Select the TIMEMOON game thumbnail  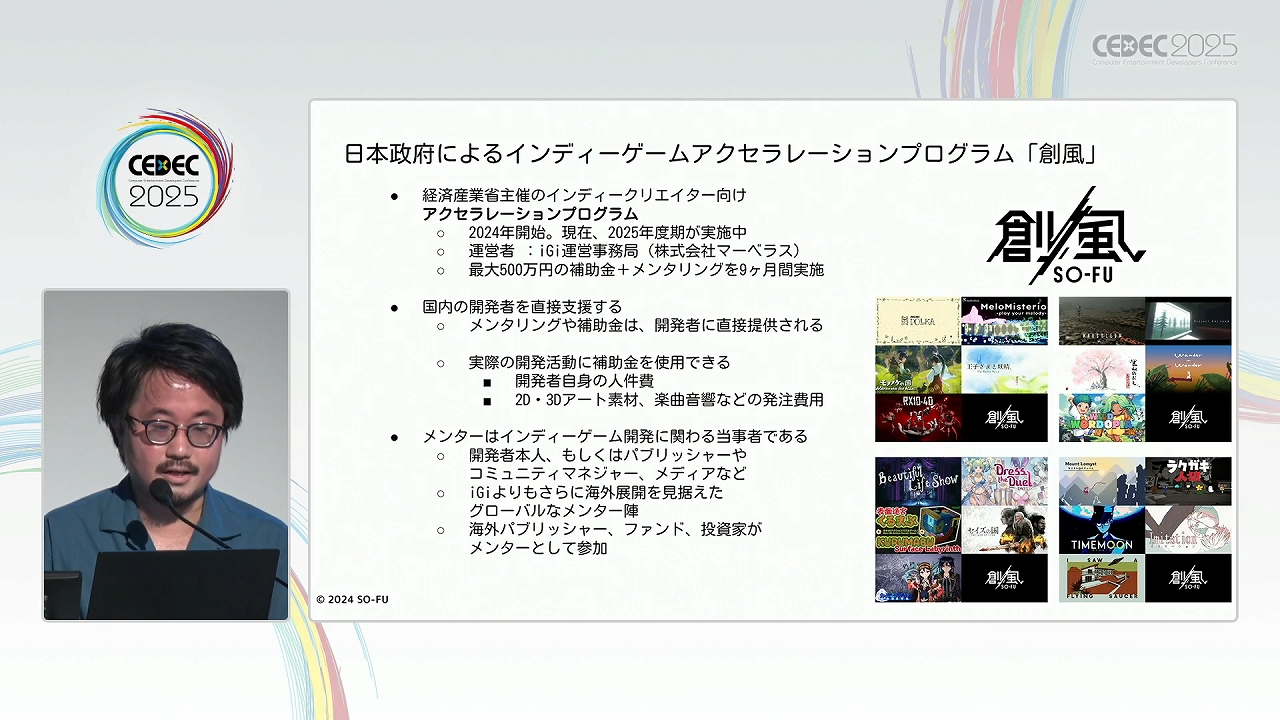point(1101,530)
